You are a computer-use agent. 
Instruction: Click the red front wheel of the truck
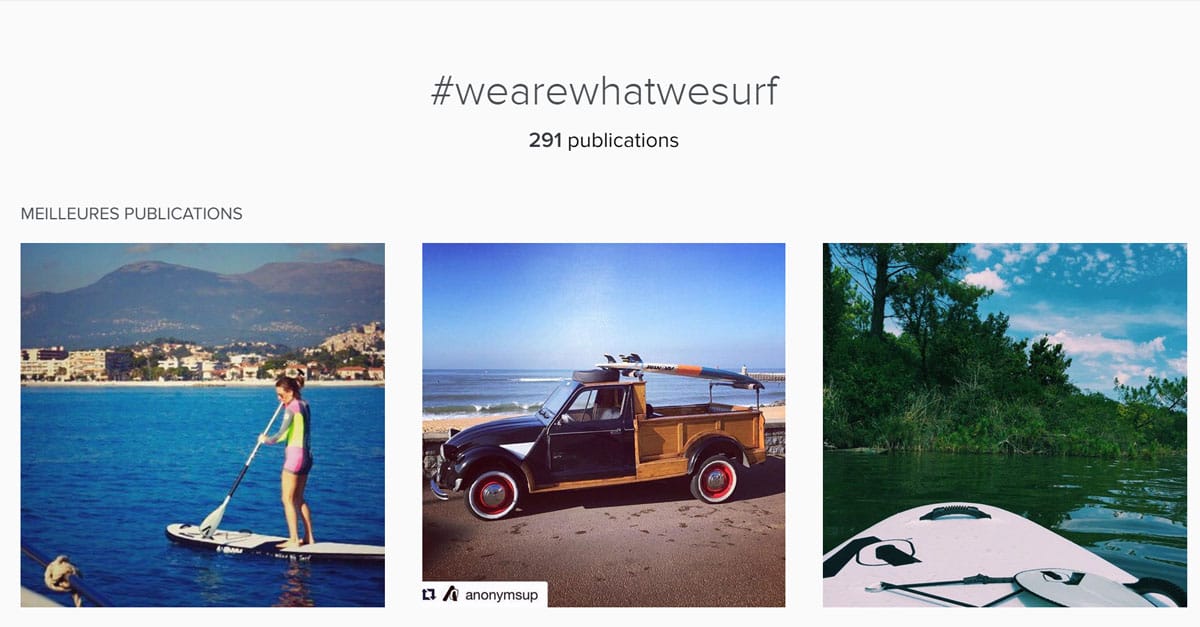(x=491, y=494)
